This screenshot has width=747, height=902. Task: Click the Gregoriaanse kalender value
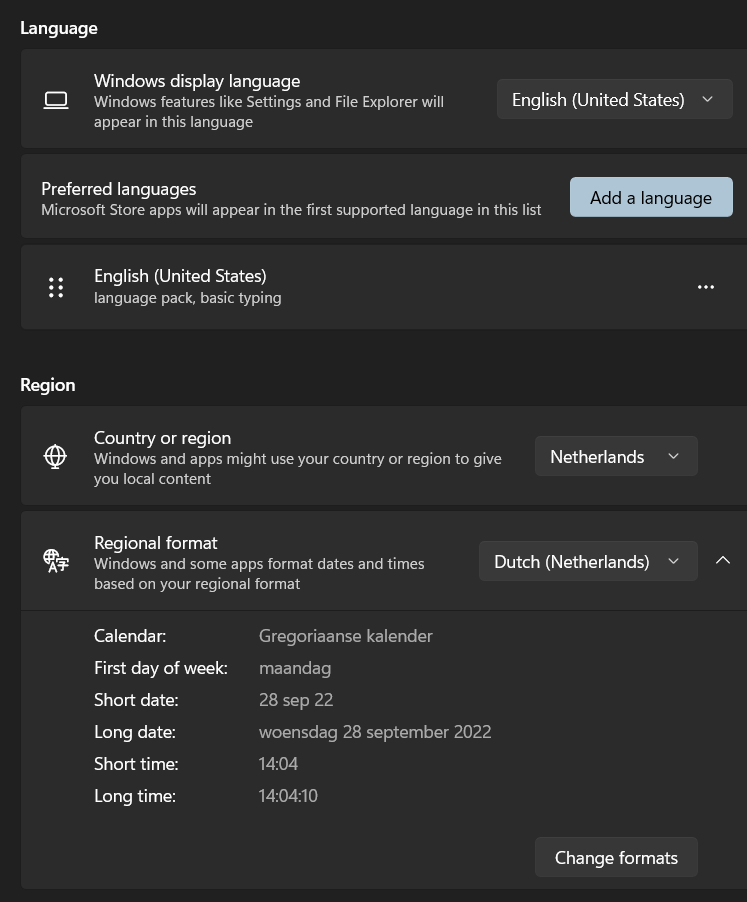pos(345,635)
